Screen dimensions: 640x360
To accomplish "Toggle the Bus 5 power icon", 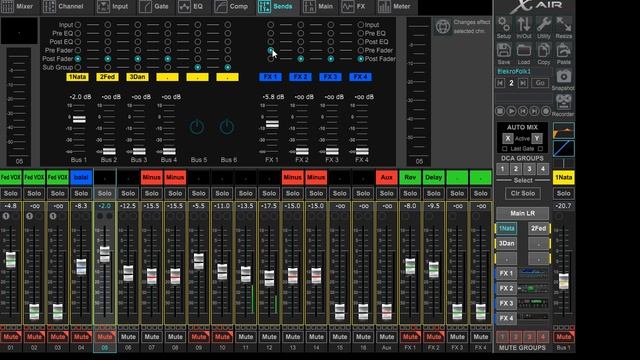I will (x=197, y=127).
